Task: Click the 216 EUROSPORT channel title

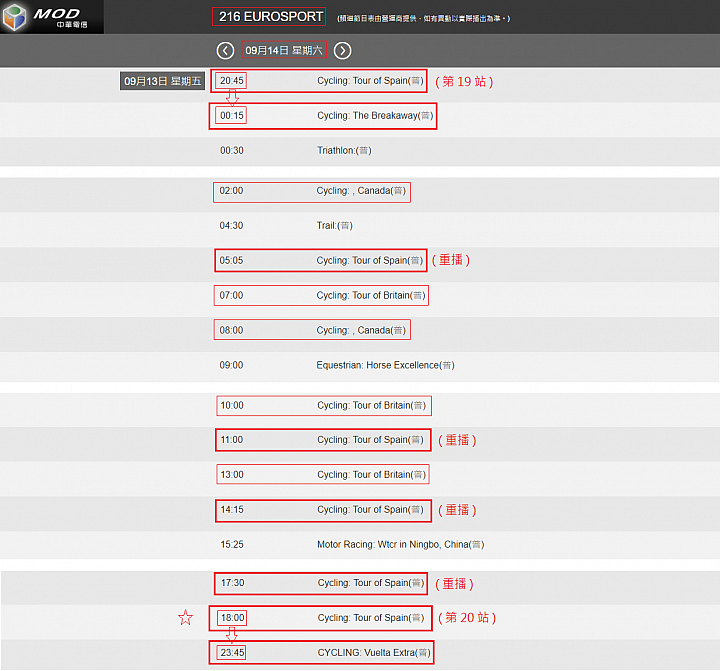Action: click(x=269, y=17)
